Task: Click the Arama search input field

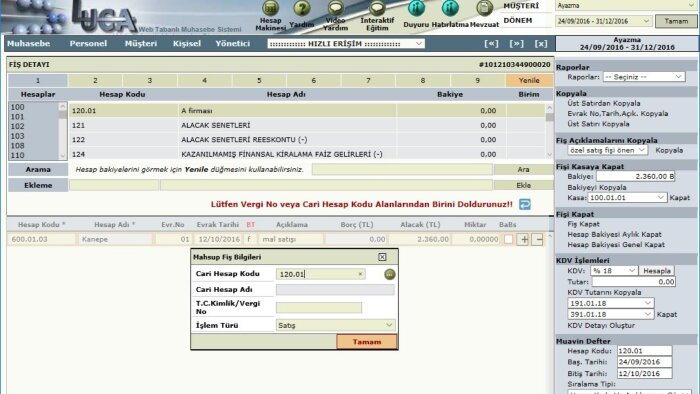Action: (402, 170)
